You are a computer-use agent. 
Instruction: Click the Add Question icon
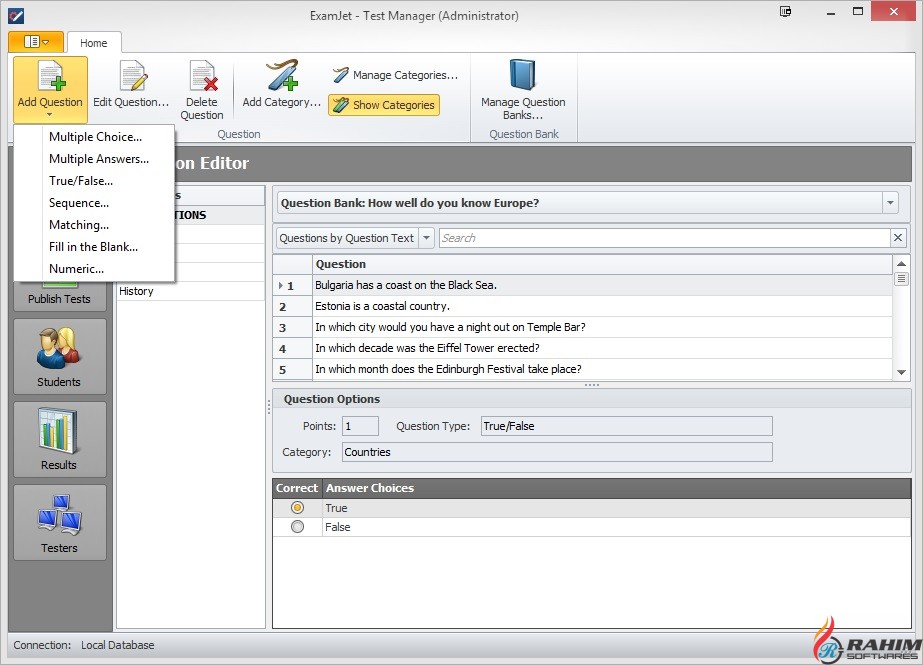coord(51,77)
